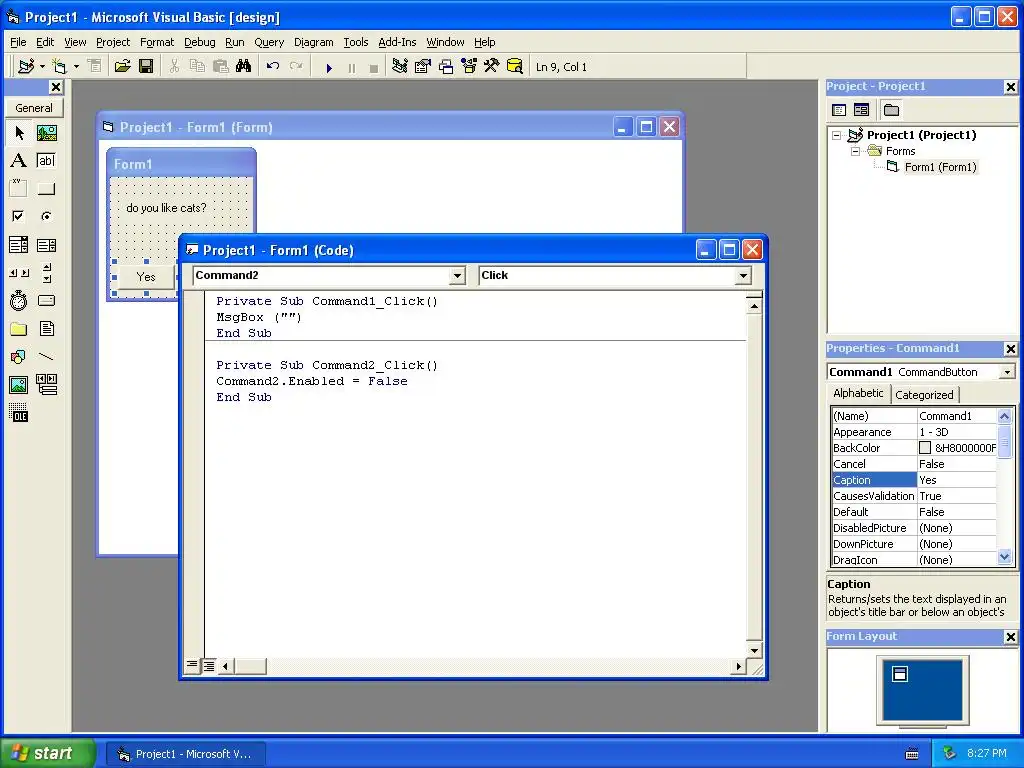Select the ListBox tool
This screenshot has height=768, width=1024.
pos(46,245)
